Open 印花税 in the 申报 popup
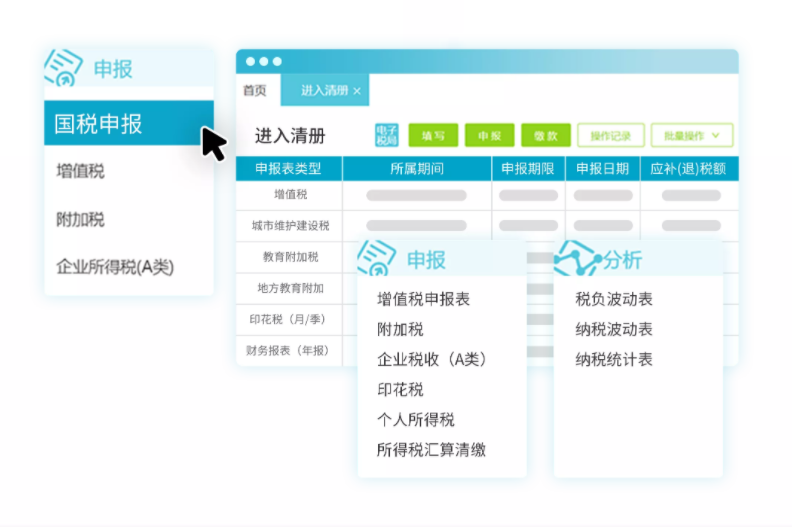792x527 pixels. [400, 390]
